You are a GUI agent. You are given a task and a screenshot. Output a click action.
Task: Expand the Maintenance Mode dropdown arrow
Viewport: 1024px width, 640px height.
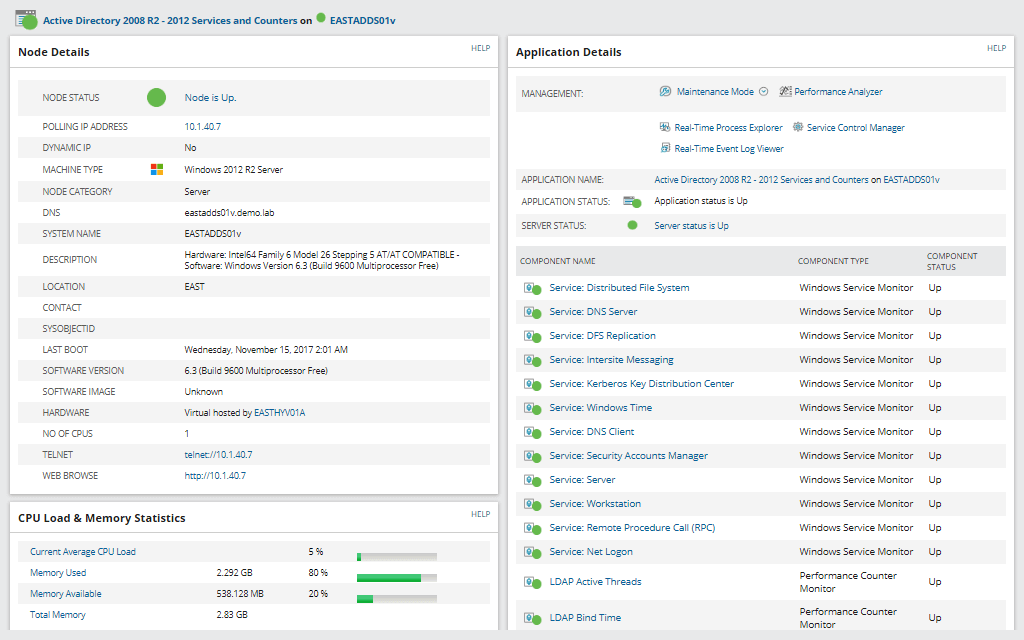[x=763, y=92]
